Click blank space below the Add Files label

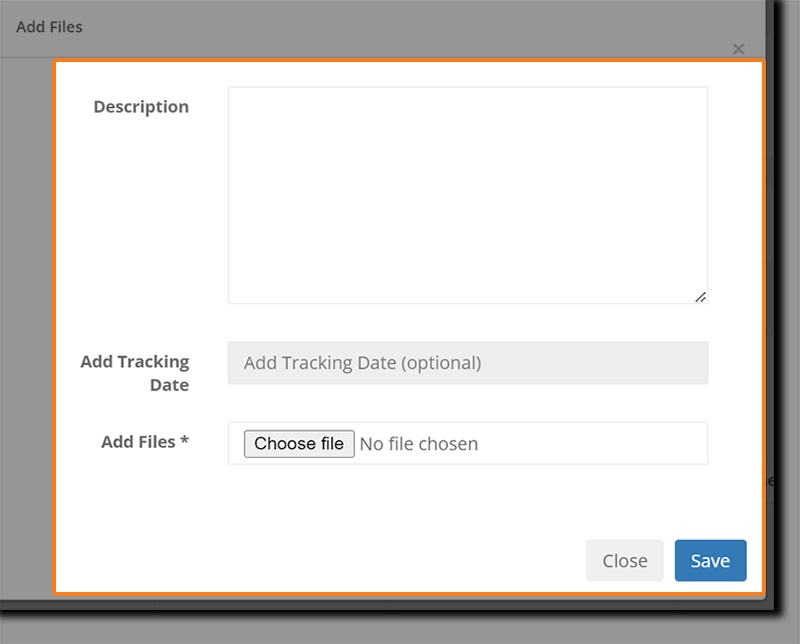pyautogui.click(x=141, y=500)
